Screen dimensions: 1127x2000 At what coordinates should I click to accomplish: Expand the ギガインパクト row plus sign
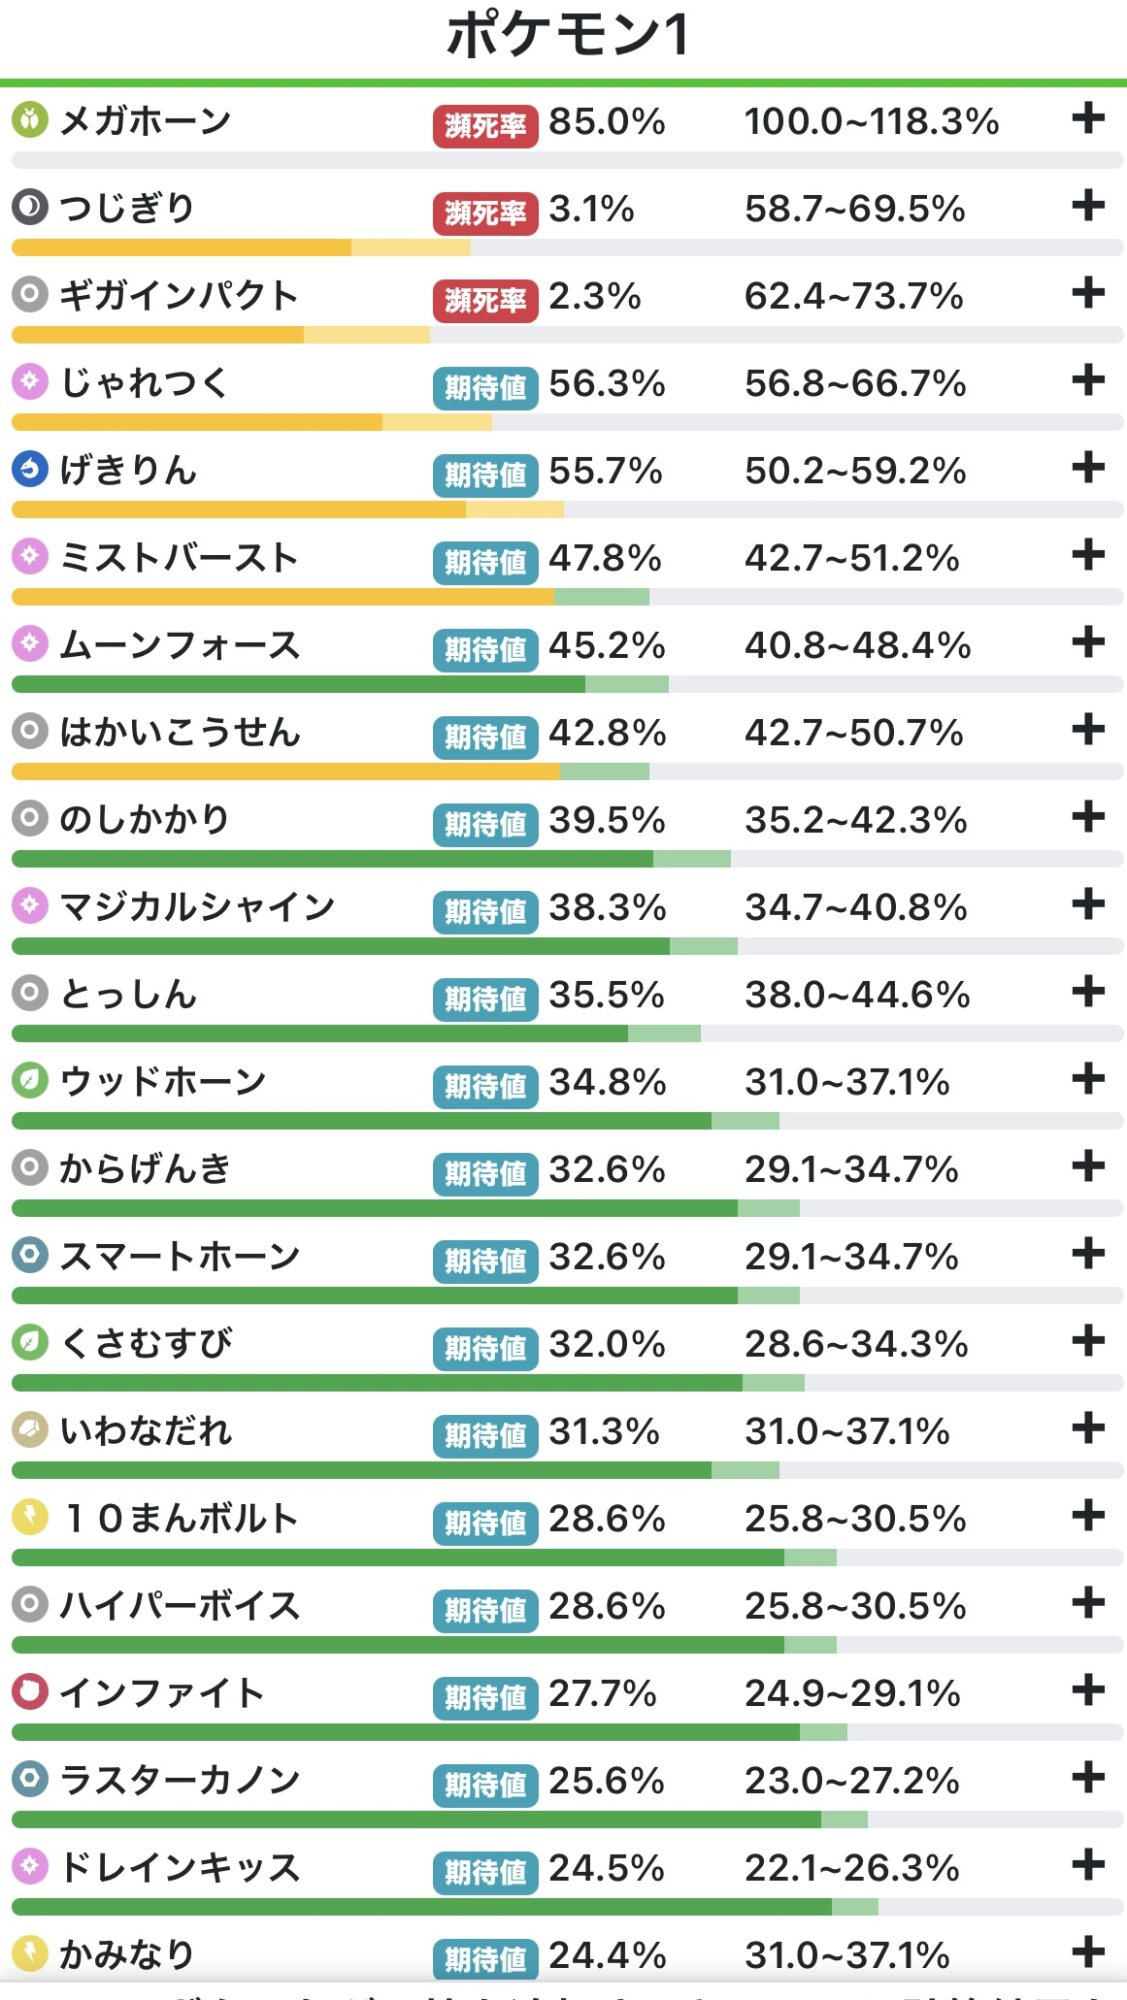pyautogui.click(x=1088, y=294)
